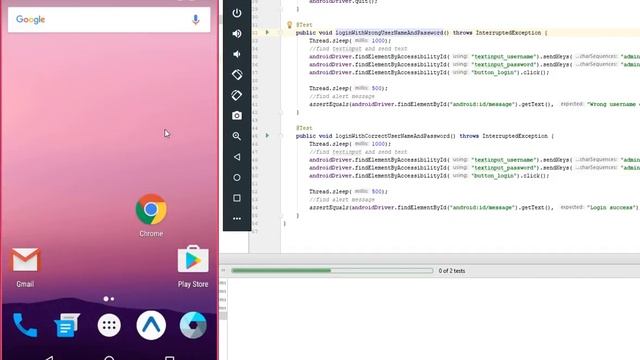Tap the Google search bar
Screen dimensions: 640x360
[109, 20]
